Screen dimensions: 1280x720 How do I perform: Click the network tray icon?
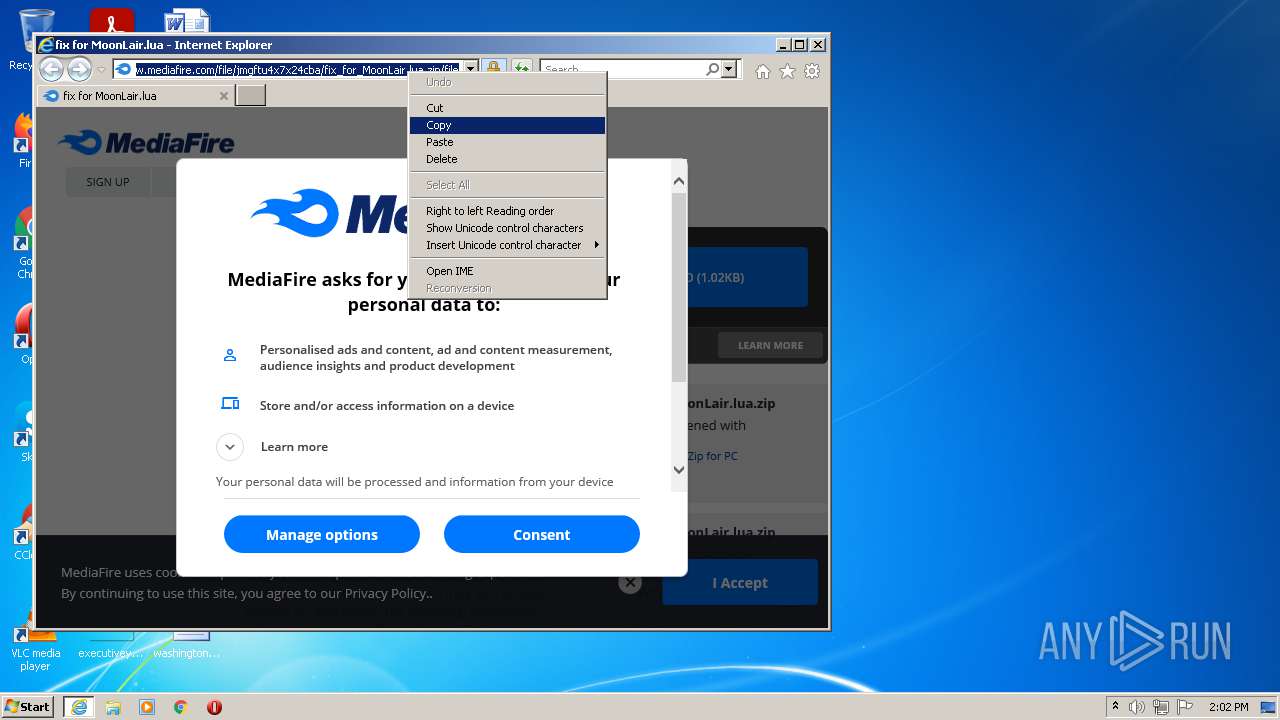pos(1161,707)
